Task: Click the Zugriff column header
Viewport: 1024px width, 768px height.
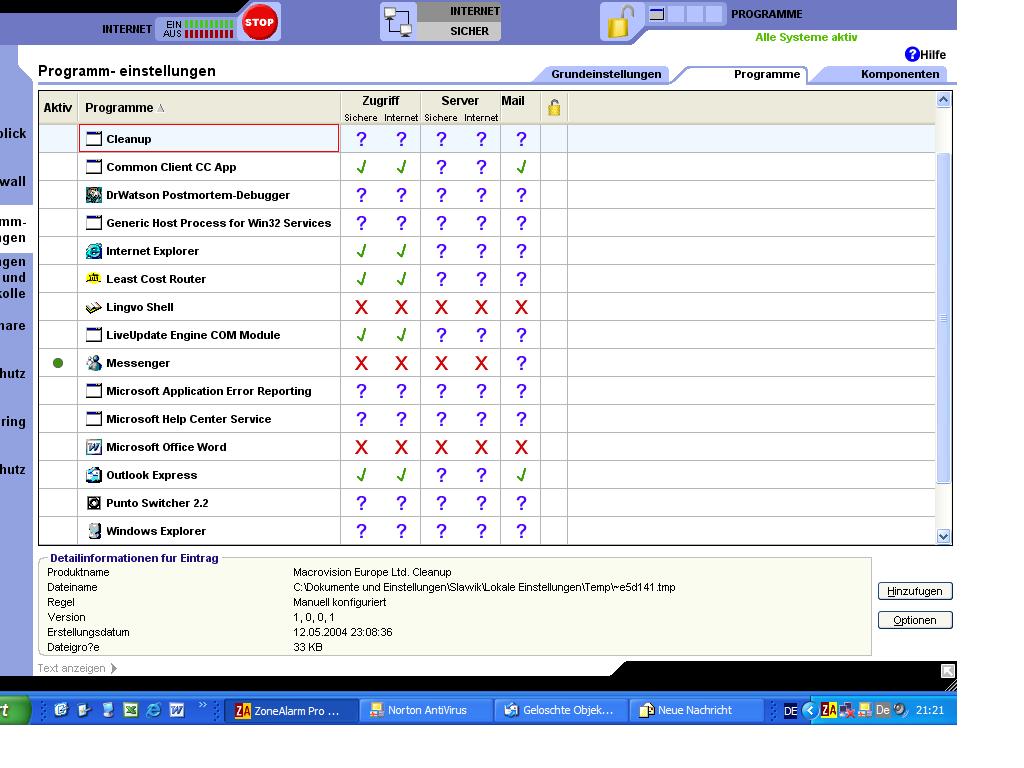Action: [x=381, y=101]
